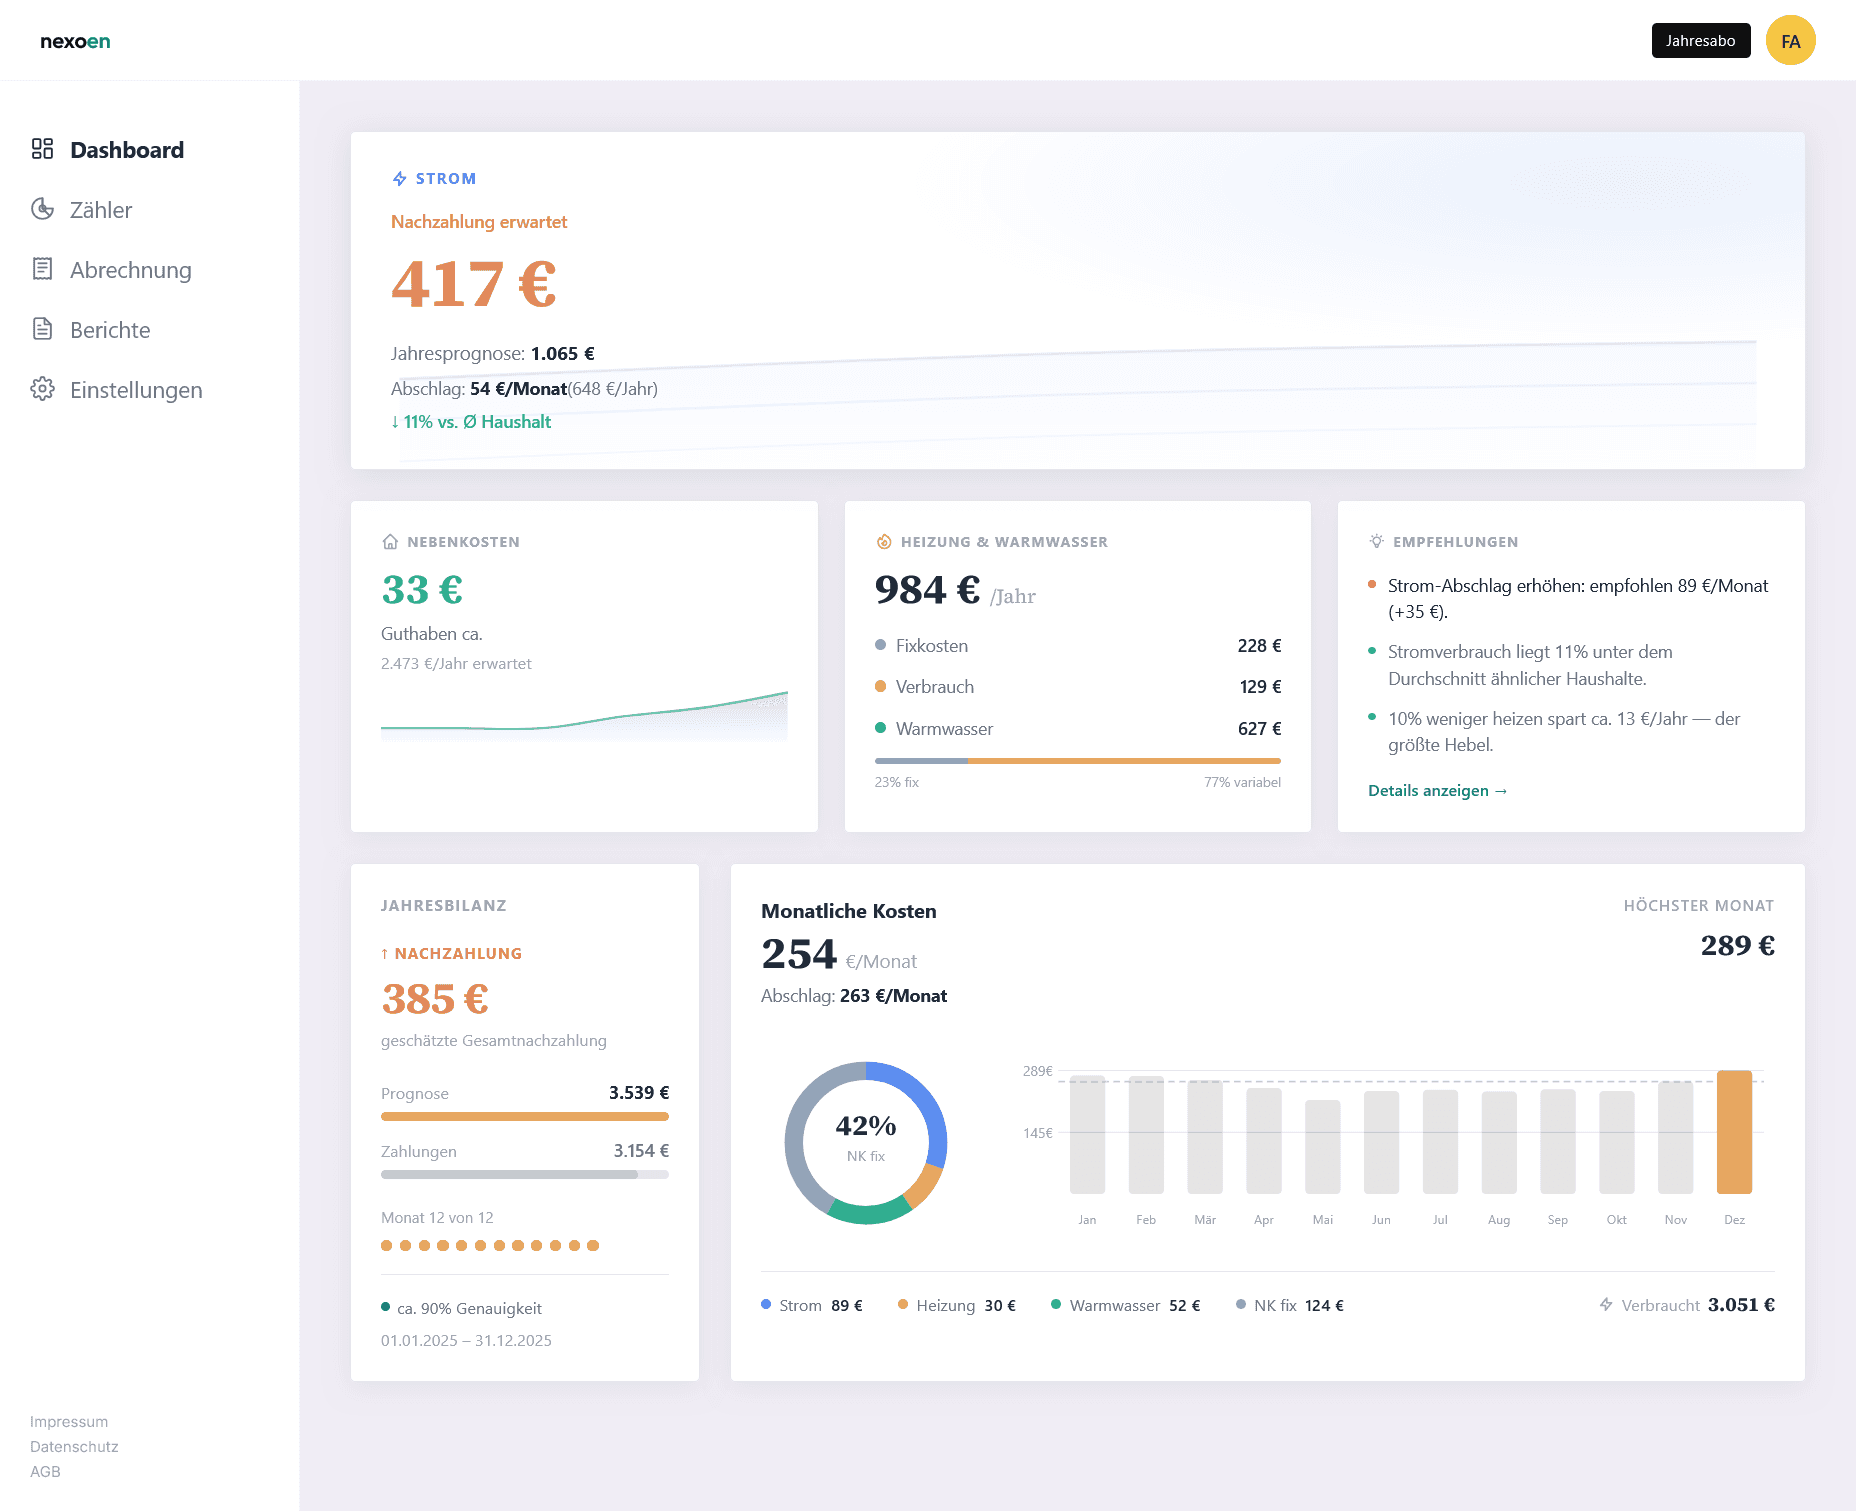This screenshot has width=1856, height=1511.
Task: Click the flame icon on Heizung & Warmwasser
Action: 884,541
